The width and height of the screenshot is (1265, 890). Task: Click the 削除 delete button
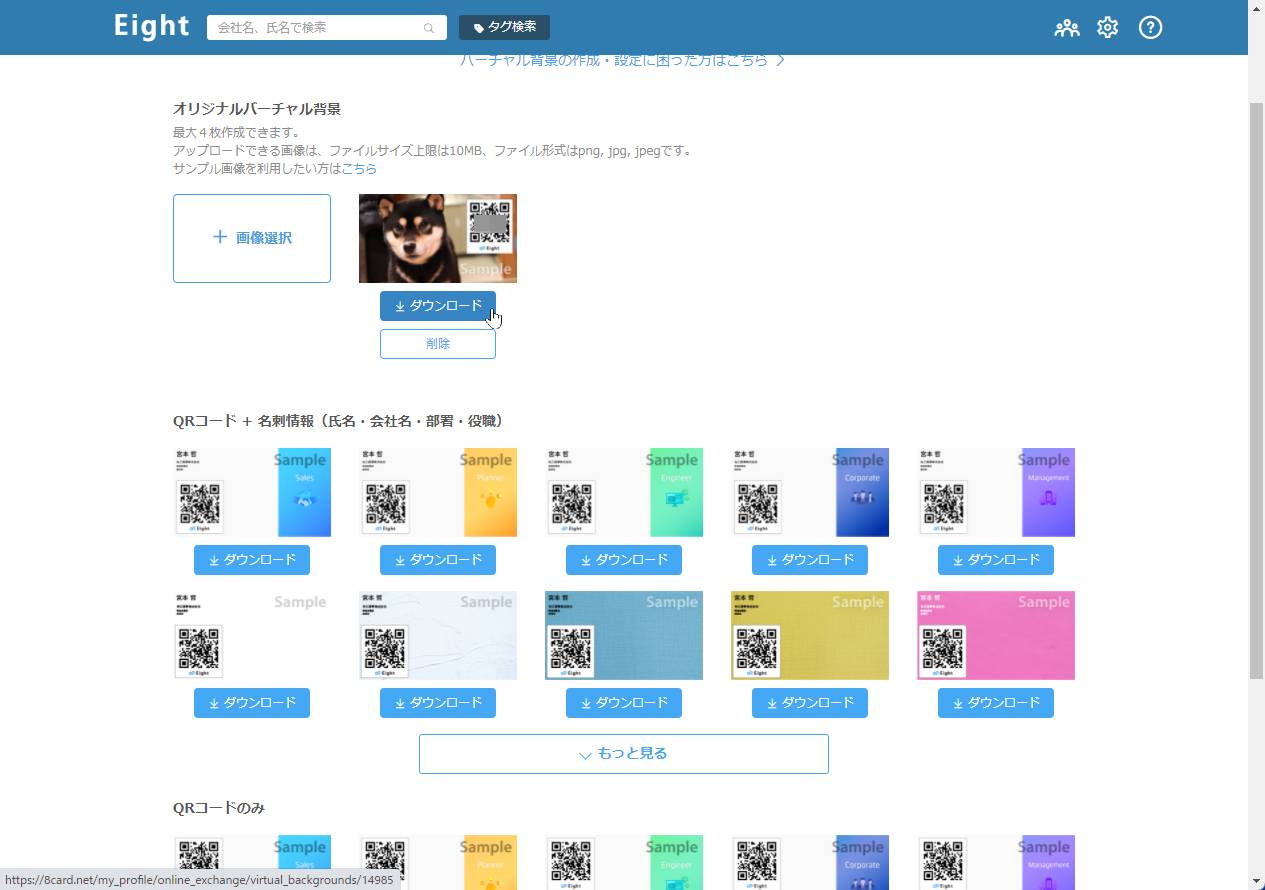(438, 344)
